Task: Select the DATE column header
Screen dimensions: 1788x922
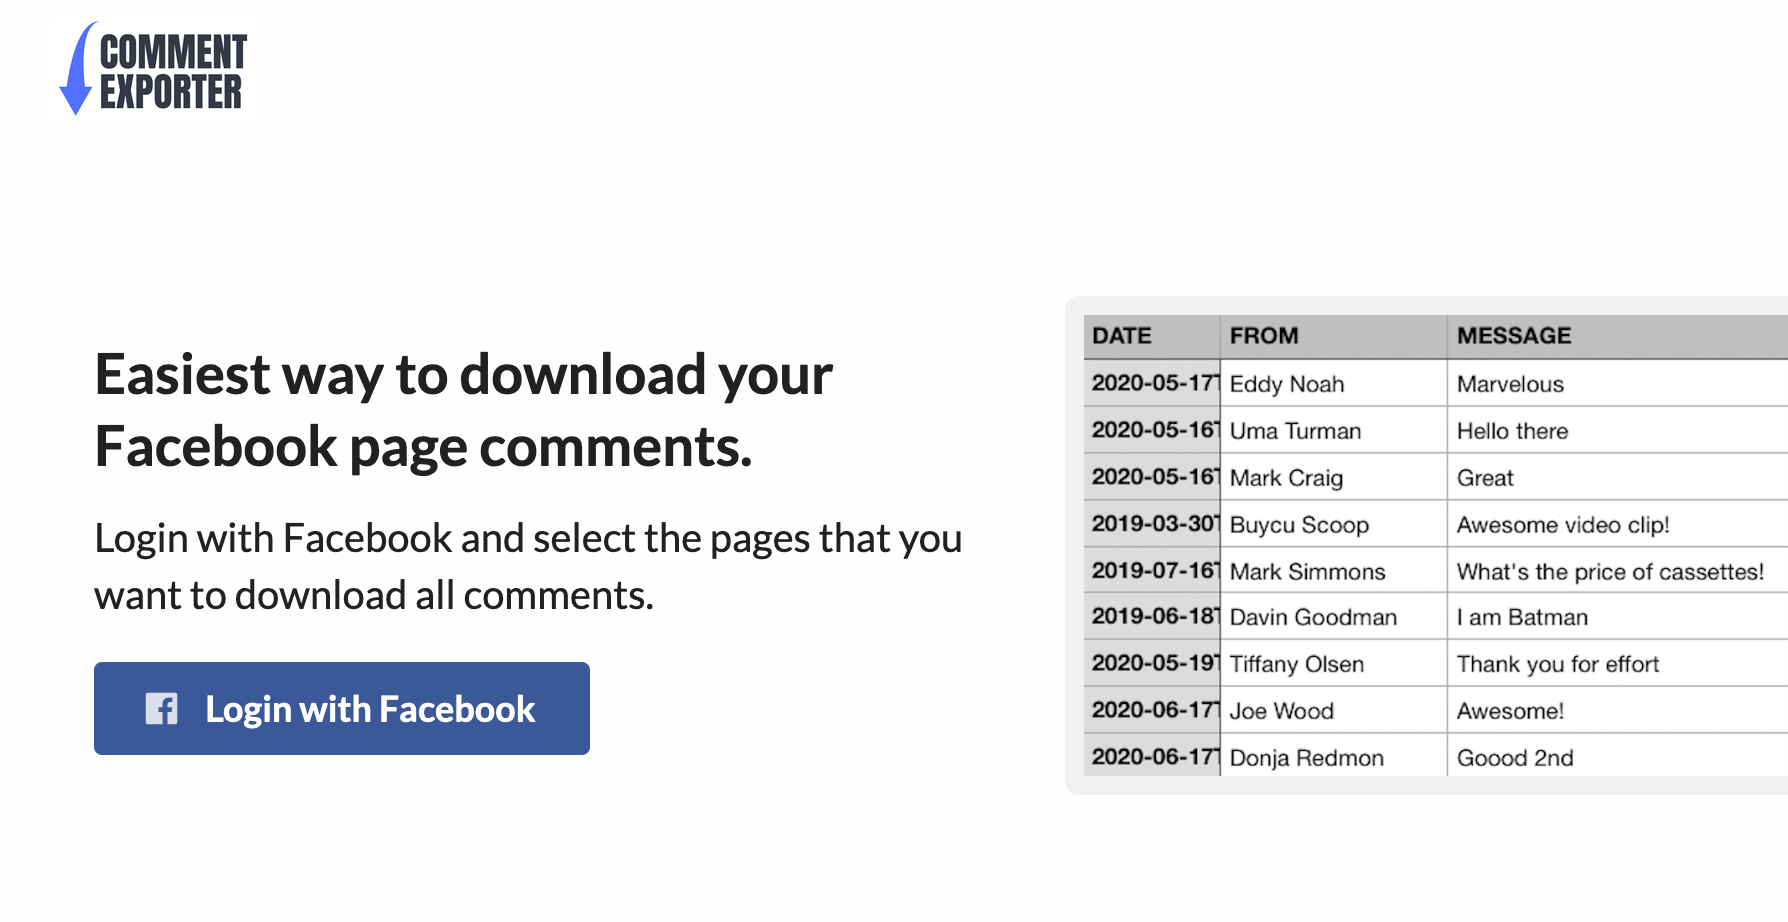Action: pos(1122,336)
